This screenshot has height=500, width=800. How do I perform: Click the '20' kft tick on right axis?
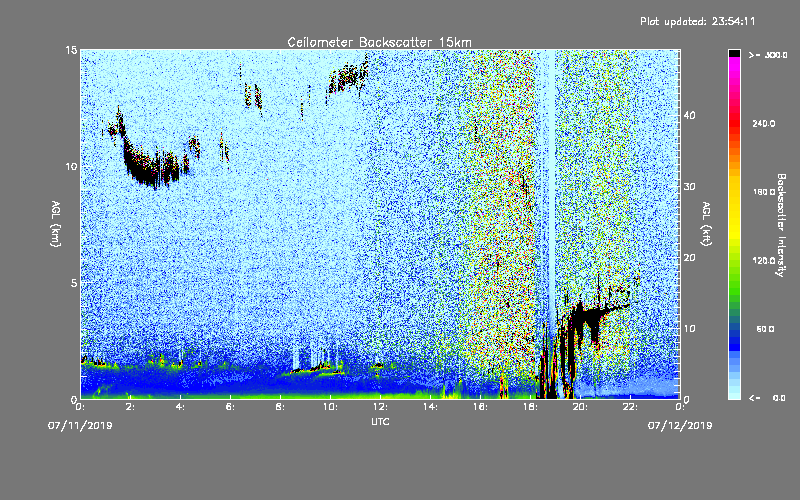(689, 258)
